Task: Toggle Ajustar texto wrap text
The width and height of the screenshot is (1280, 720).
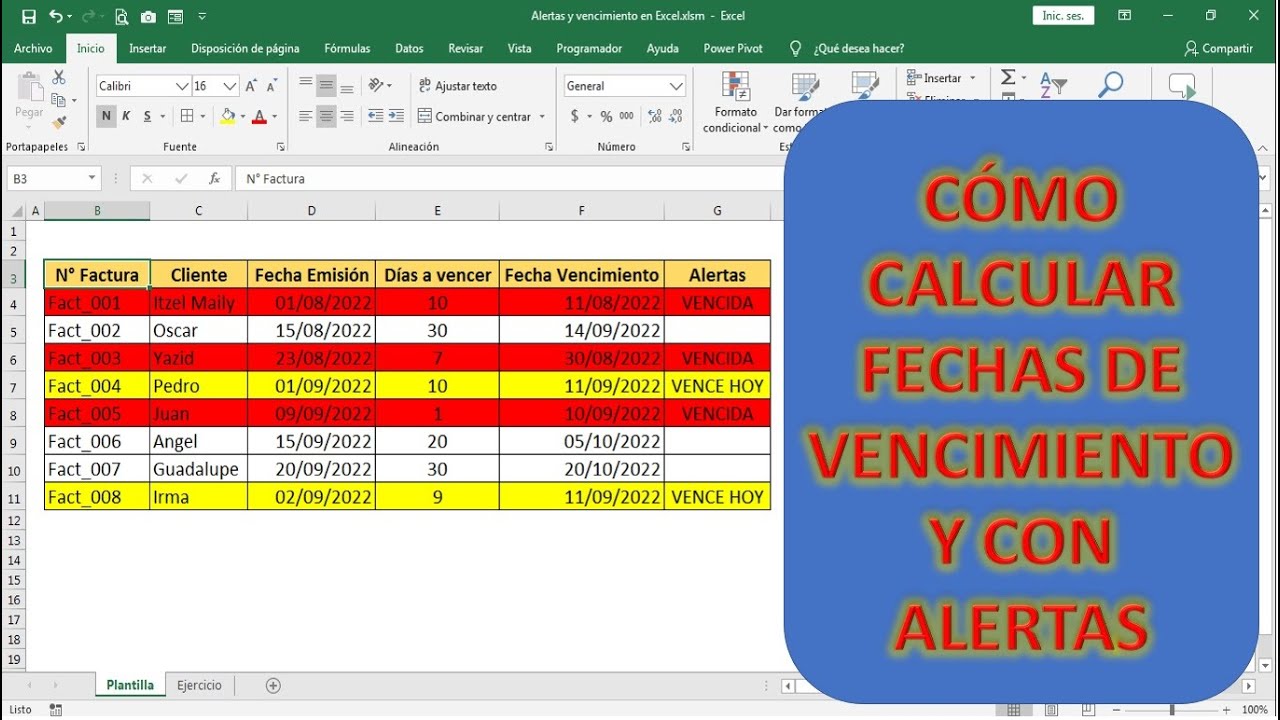Action: point(457,86)
